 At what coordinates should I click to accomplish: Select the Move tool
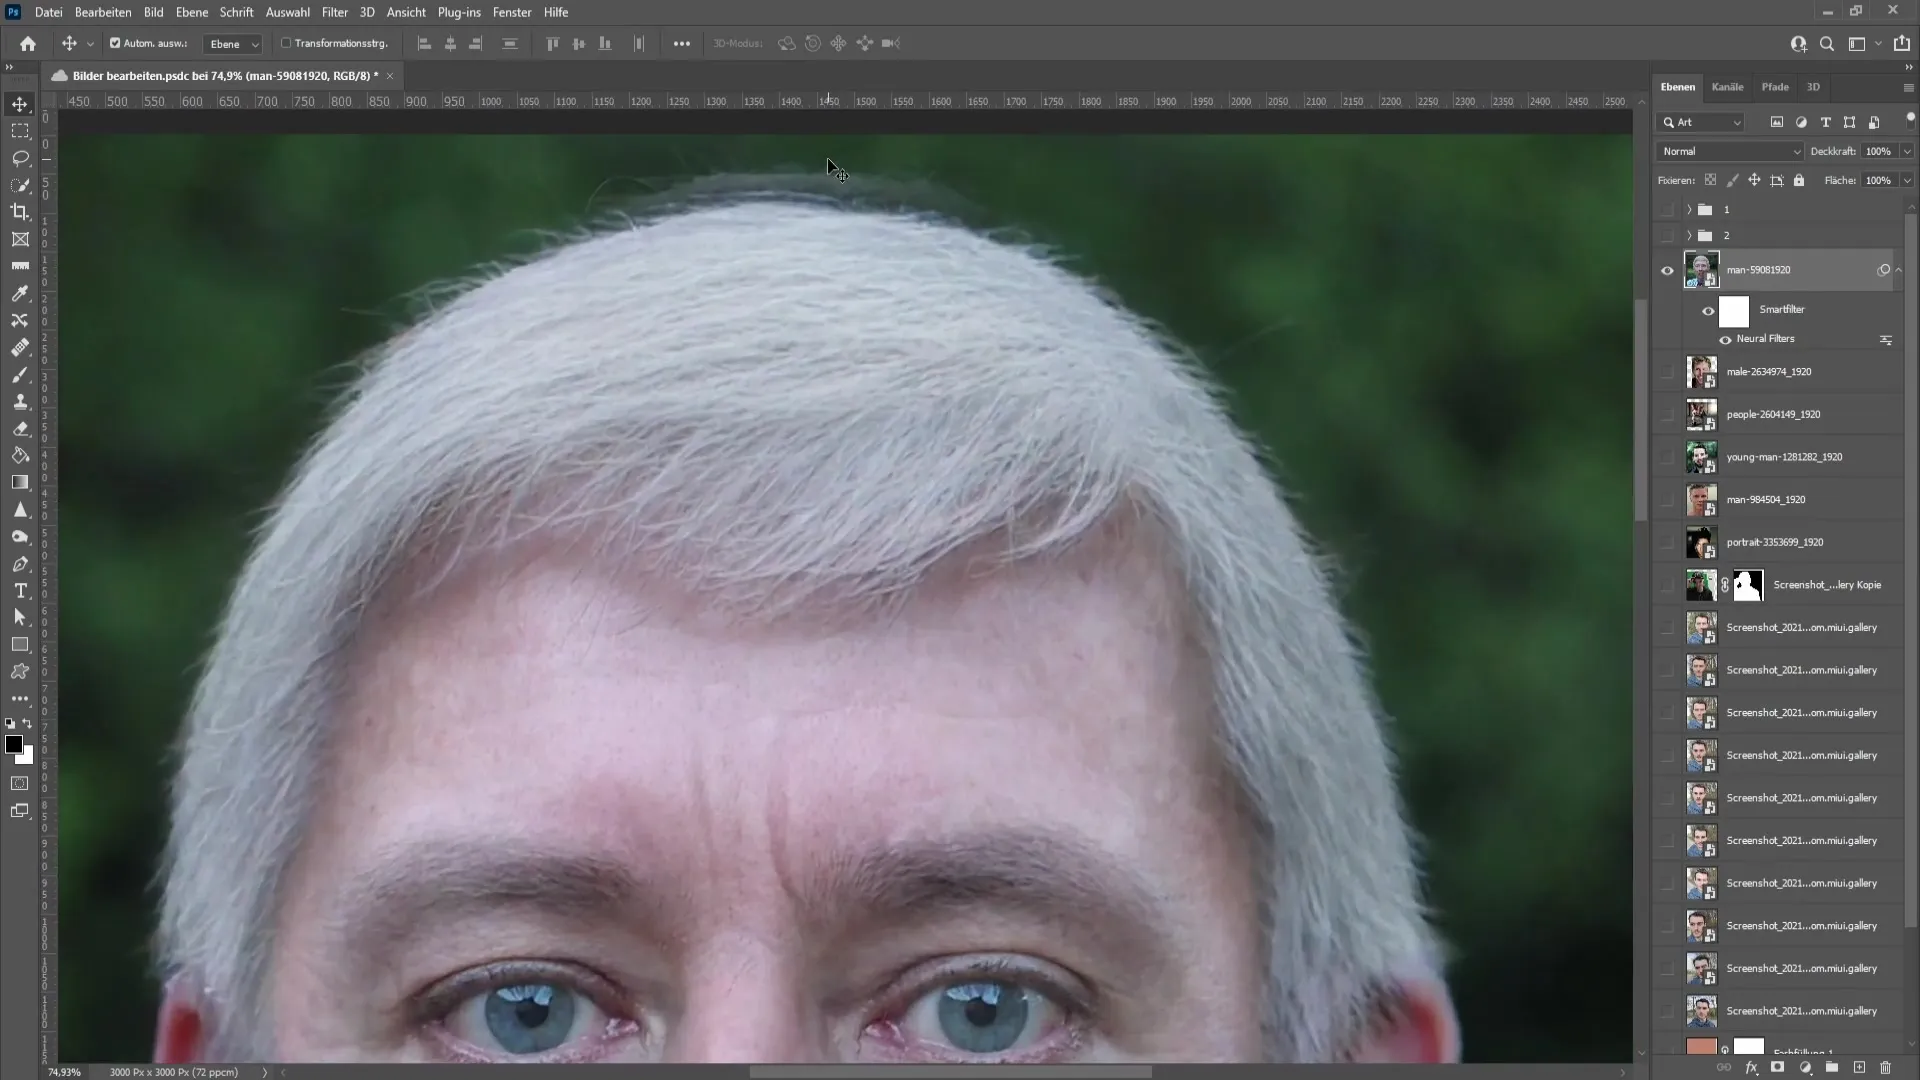[x=20, y=103]
